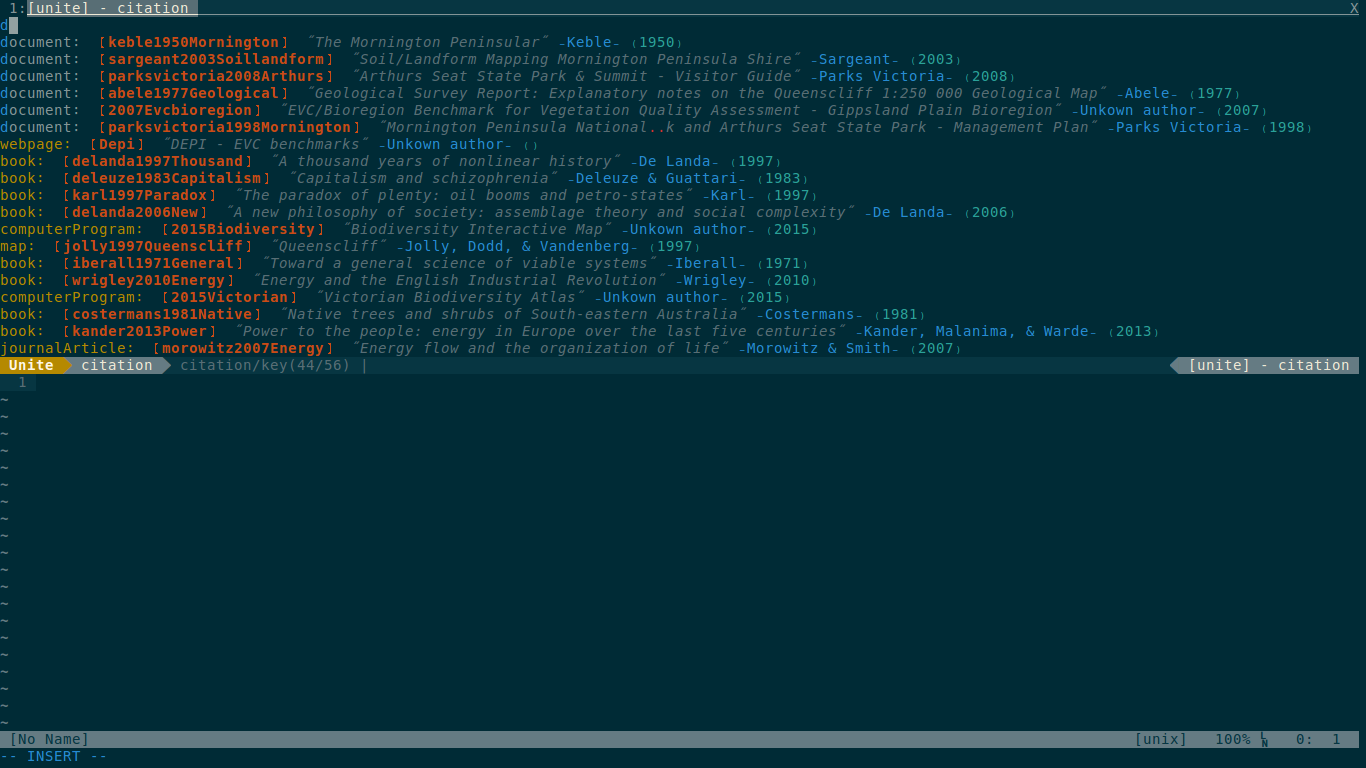This screenshot has width=1366, height=768.
Task: Select citation key 2015Victorian
Action: pos(229,297)
